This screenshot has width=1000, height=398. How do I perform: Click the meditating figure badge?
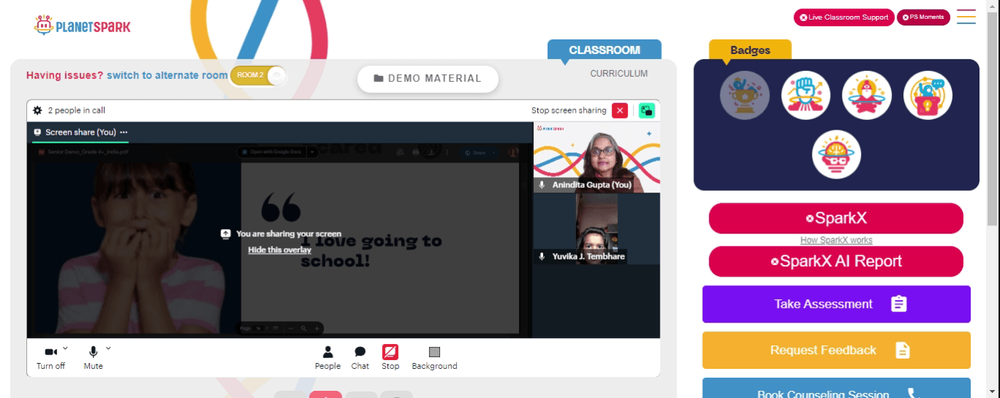[867, 95]
